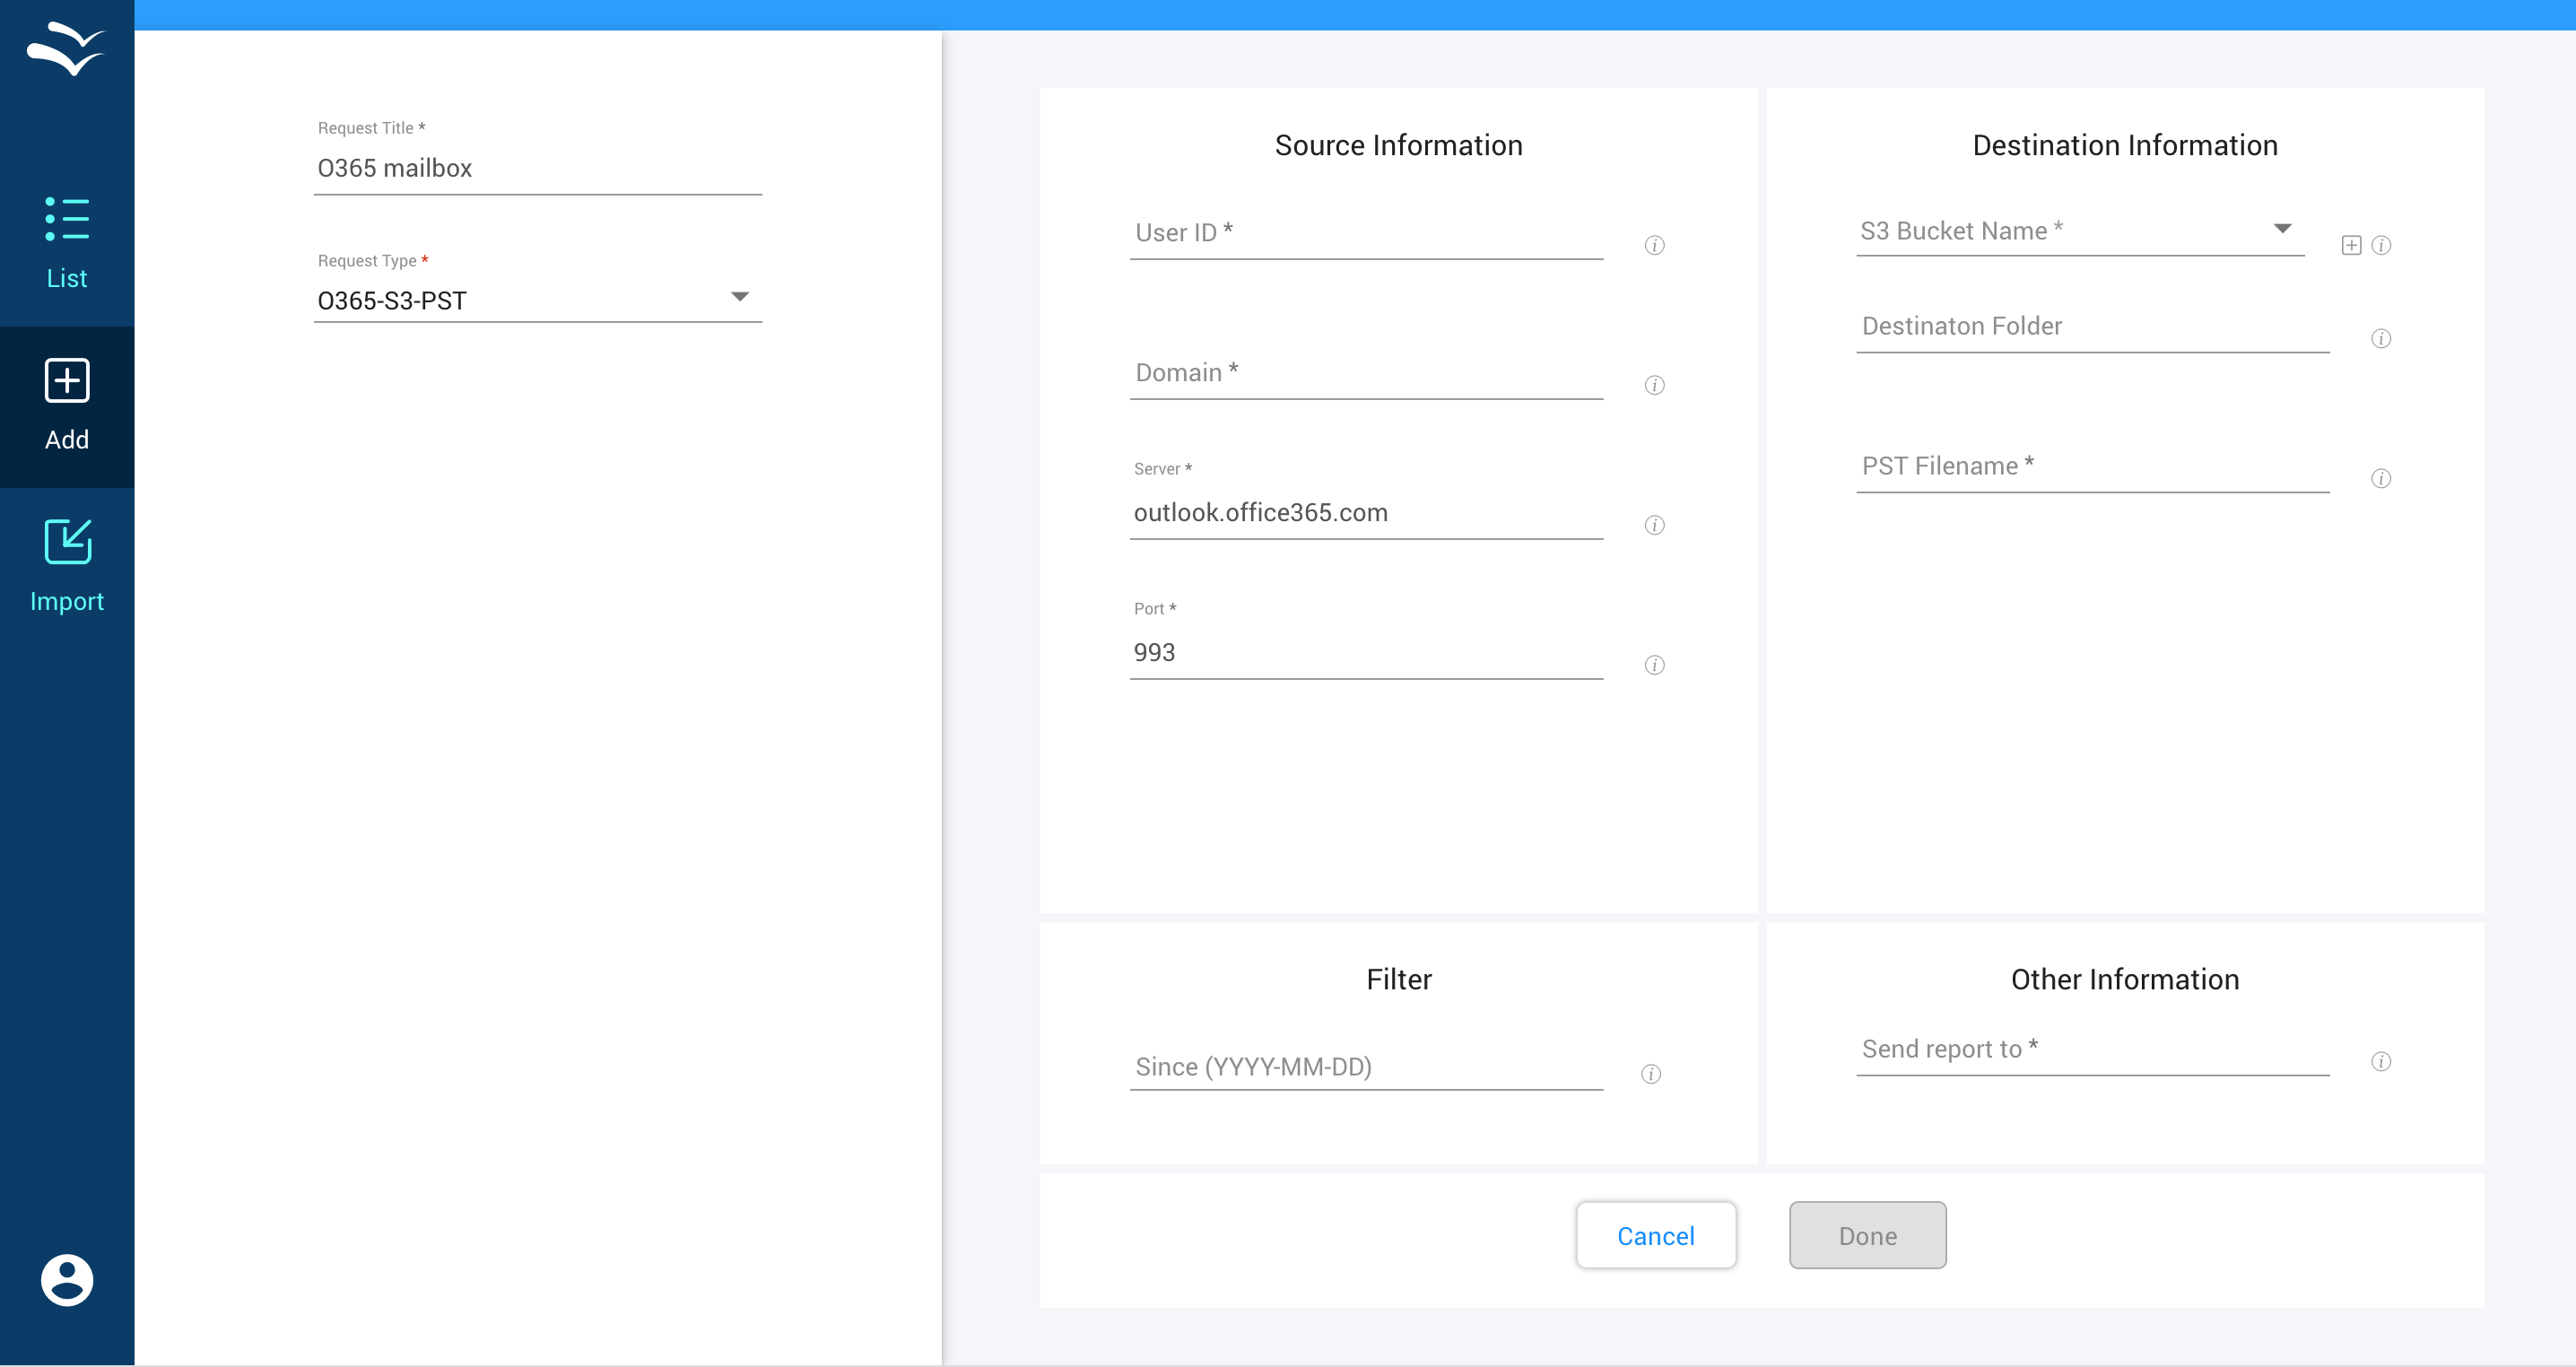The width and height of the screenshot is (2576, 1367).
Task: Click the Server field info icon
Action: tap(1654, 525)
